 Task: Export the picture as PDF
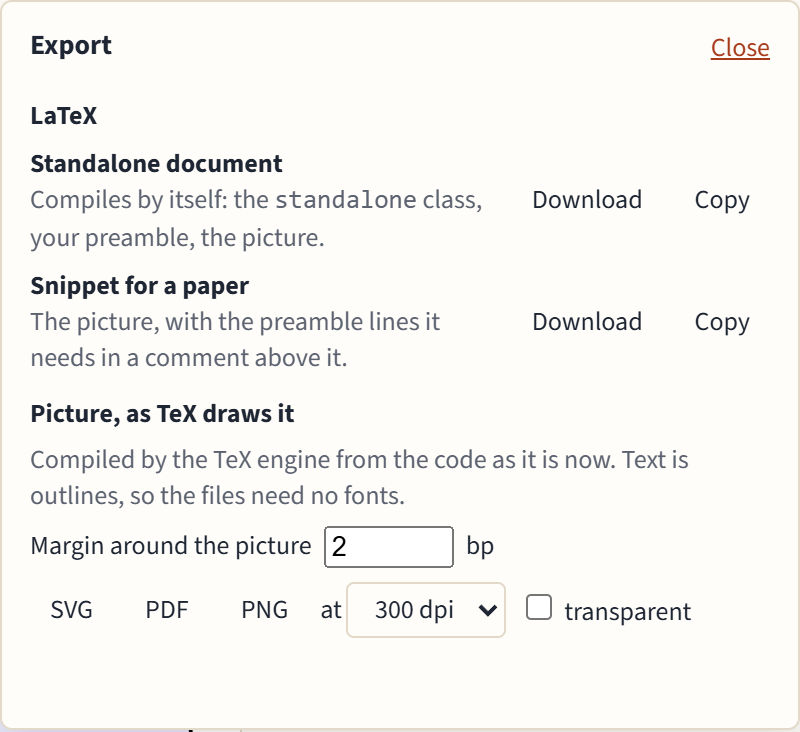(167, 610)
